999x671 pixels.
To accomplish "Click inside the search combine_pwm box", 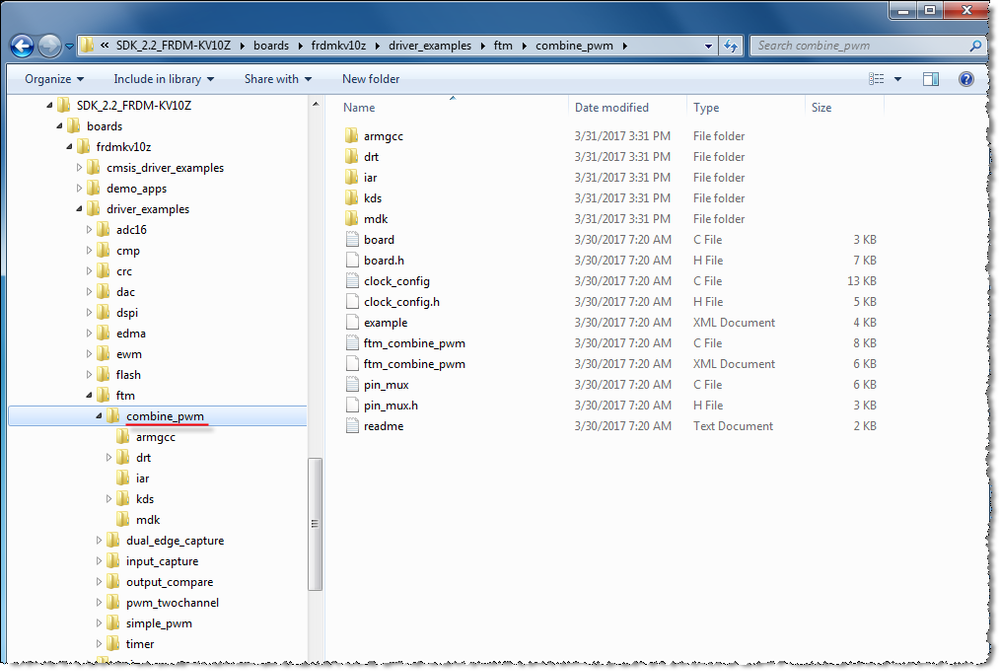I will [860, 45].
